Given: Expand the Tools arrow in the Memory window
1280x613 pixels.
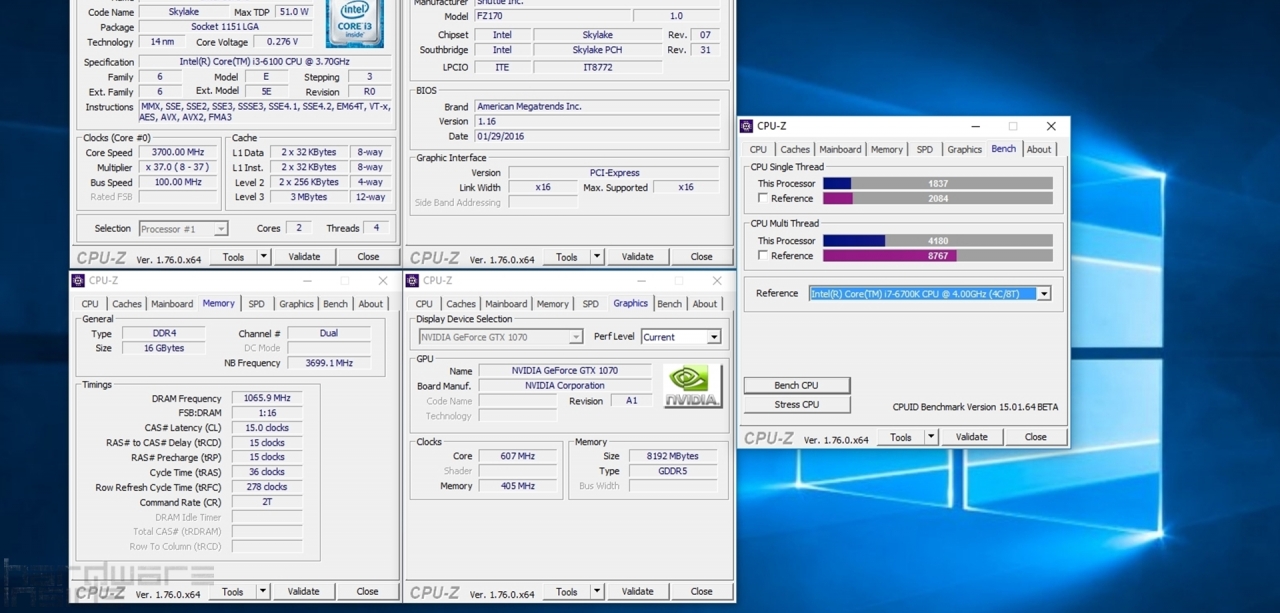Looking at the screenshot, I should (263, 592).
